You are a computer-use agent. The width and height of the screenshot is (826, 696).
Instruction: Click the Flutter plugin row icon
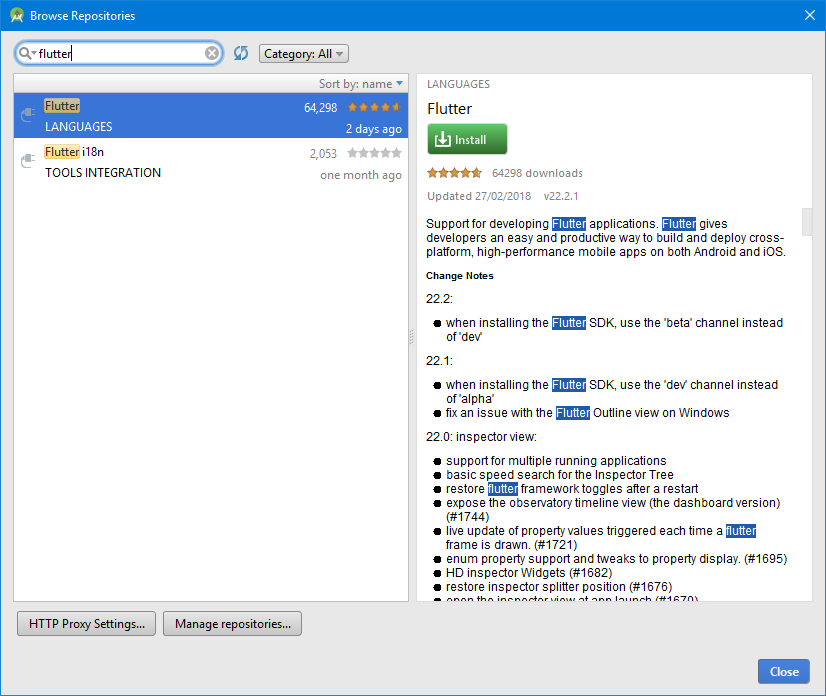pos(28,115)
